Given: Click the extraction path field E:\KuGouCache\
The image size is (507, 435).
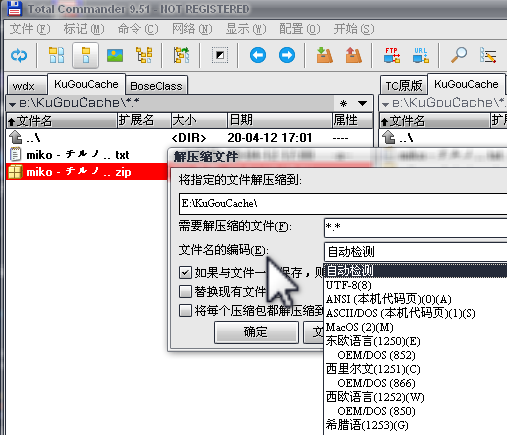Looking at the screenshot, I should [343, 204].
